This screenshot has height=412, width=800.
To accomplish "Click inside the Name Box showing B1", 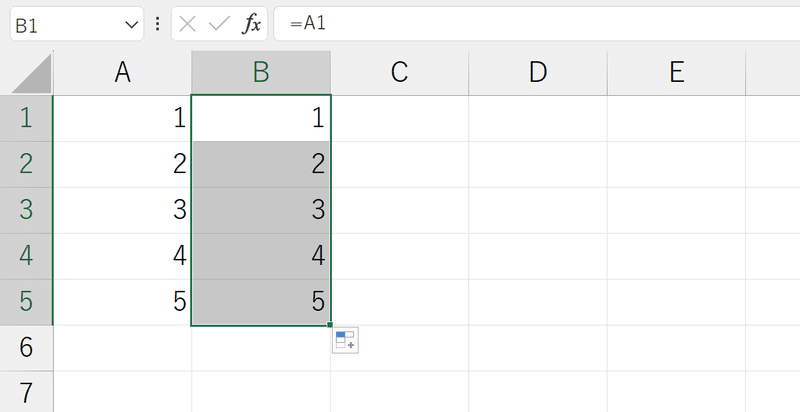I will [66, 24].
